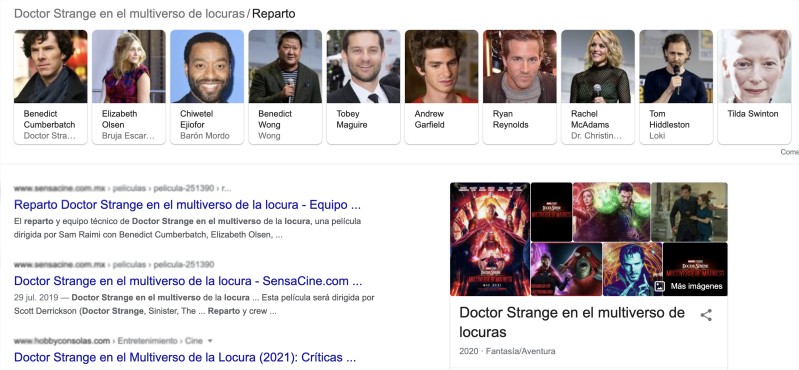Open the SensaCine.com result link
The width and height of the screenshot is (799, 370).
coord(188,281)
